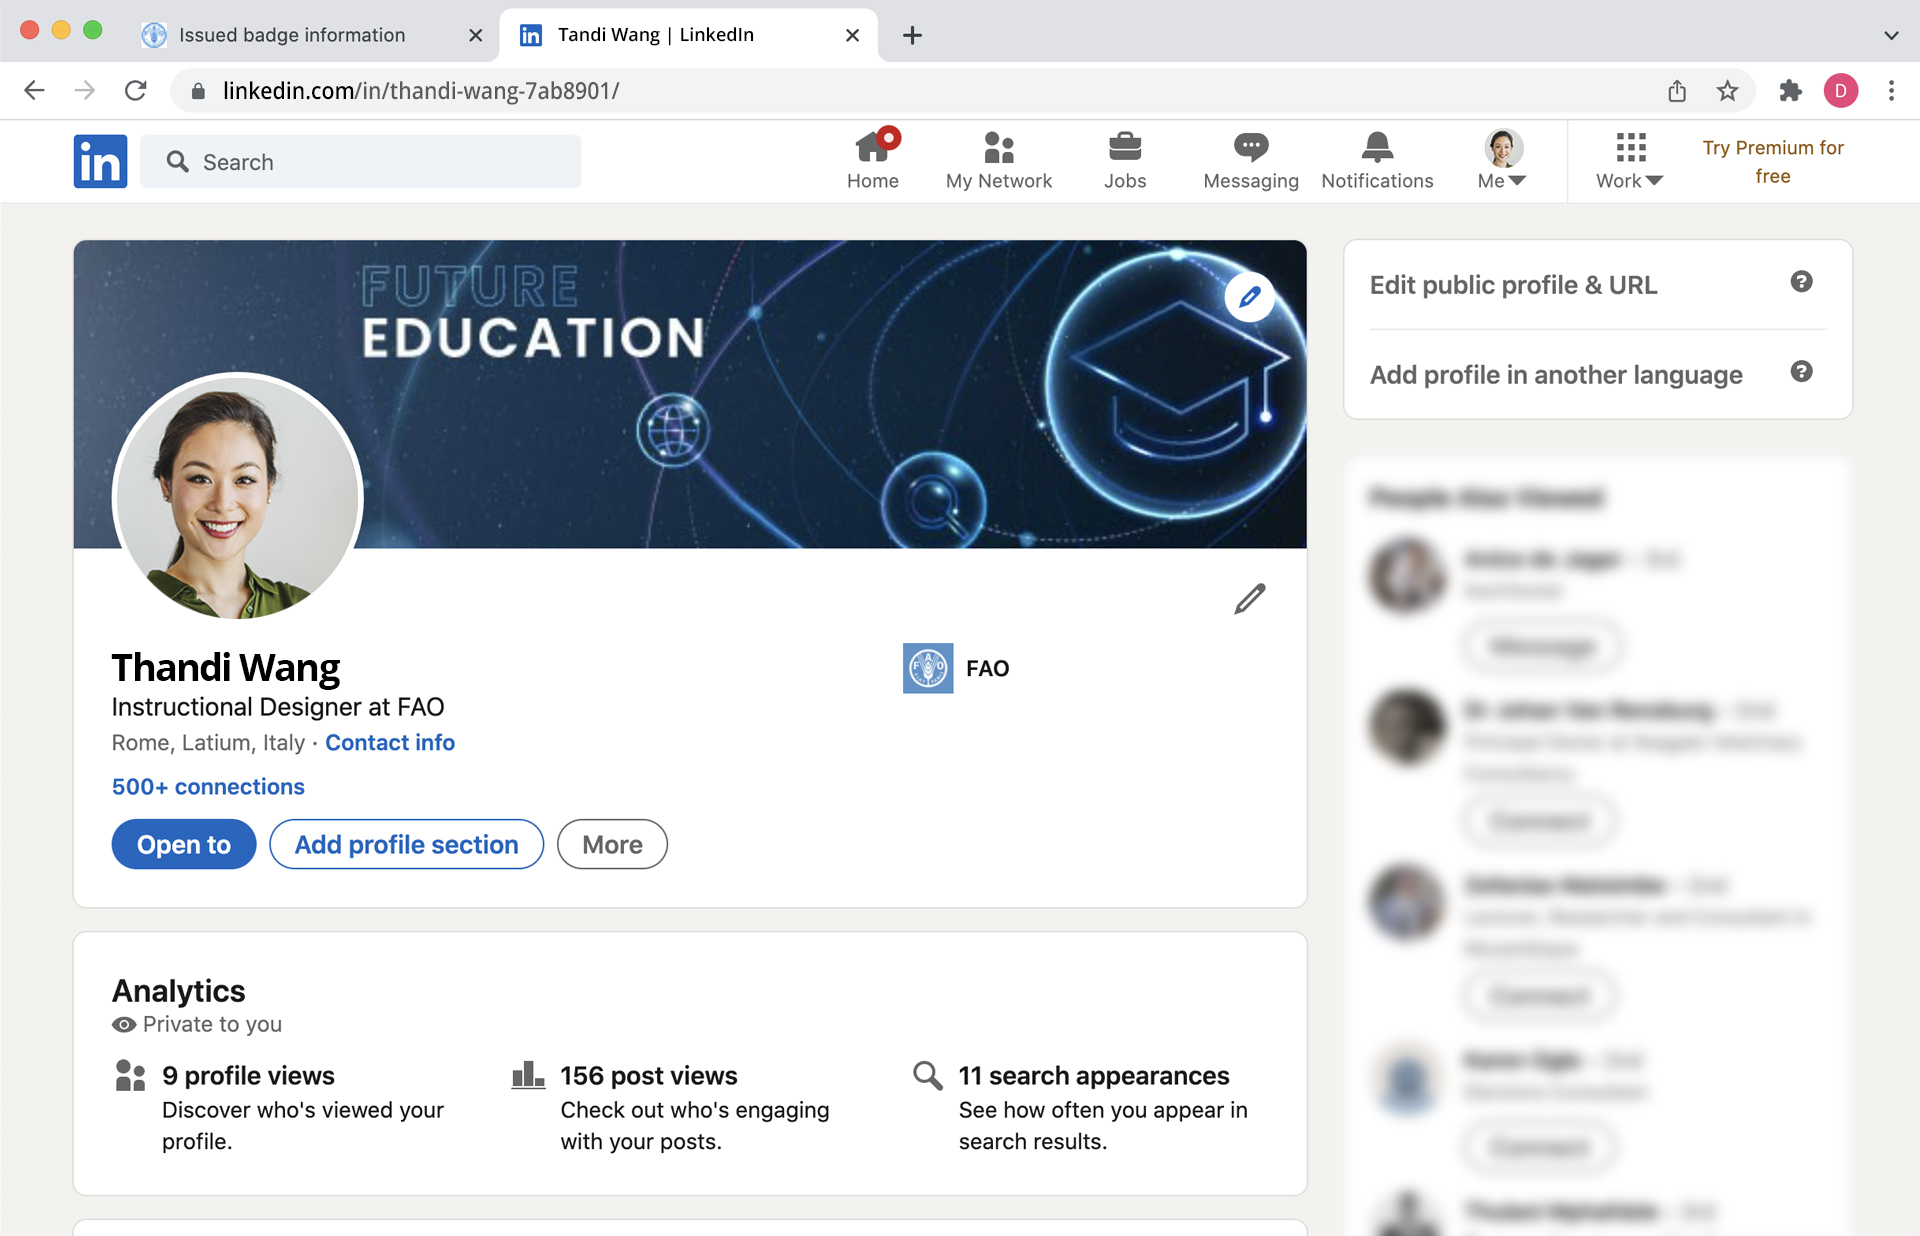This screenshot has width=1920, height=1236.
Task: Click the Contact info link
Action: [389, 742]
